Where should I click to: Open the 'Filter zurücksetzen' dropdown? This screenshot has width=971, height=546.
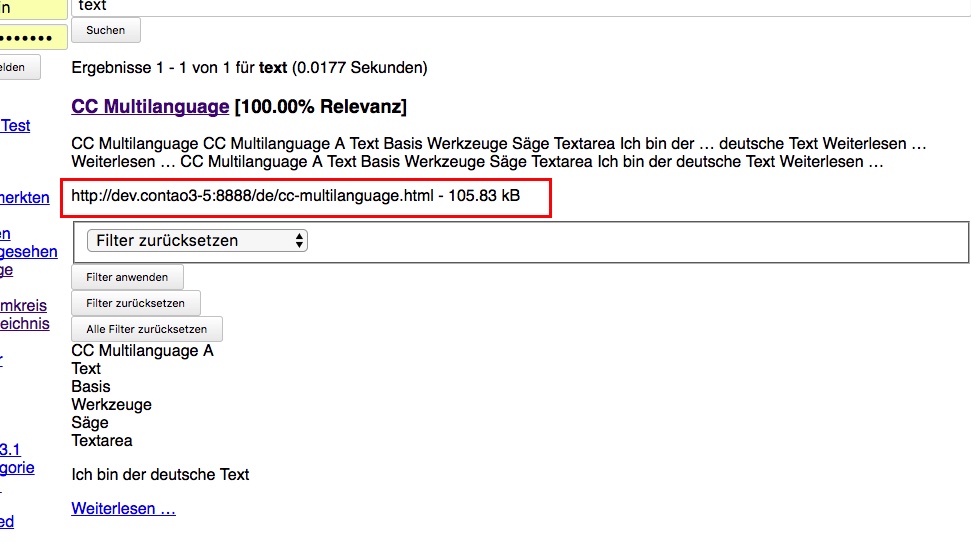(198, 241)
